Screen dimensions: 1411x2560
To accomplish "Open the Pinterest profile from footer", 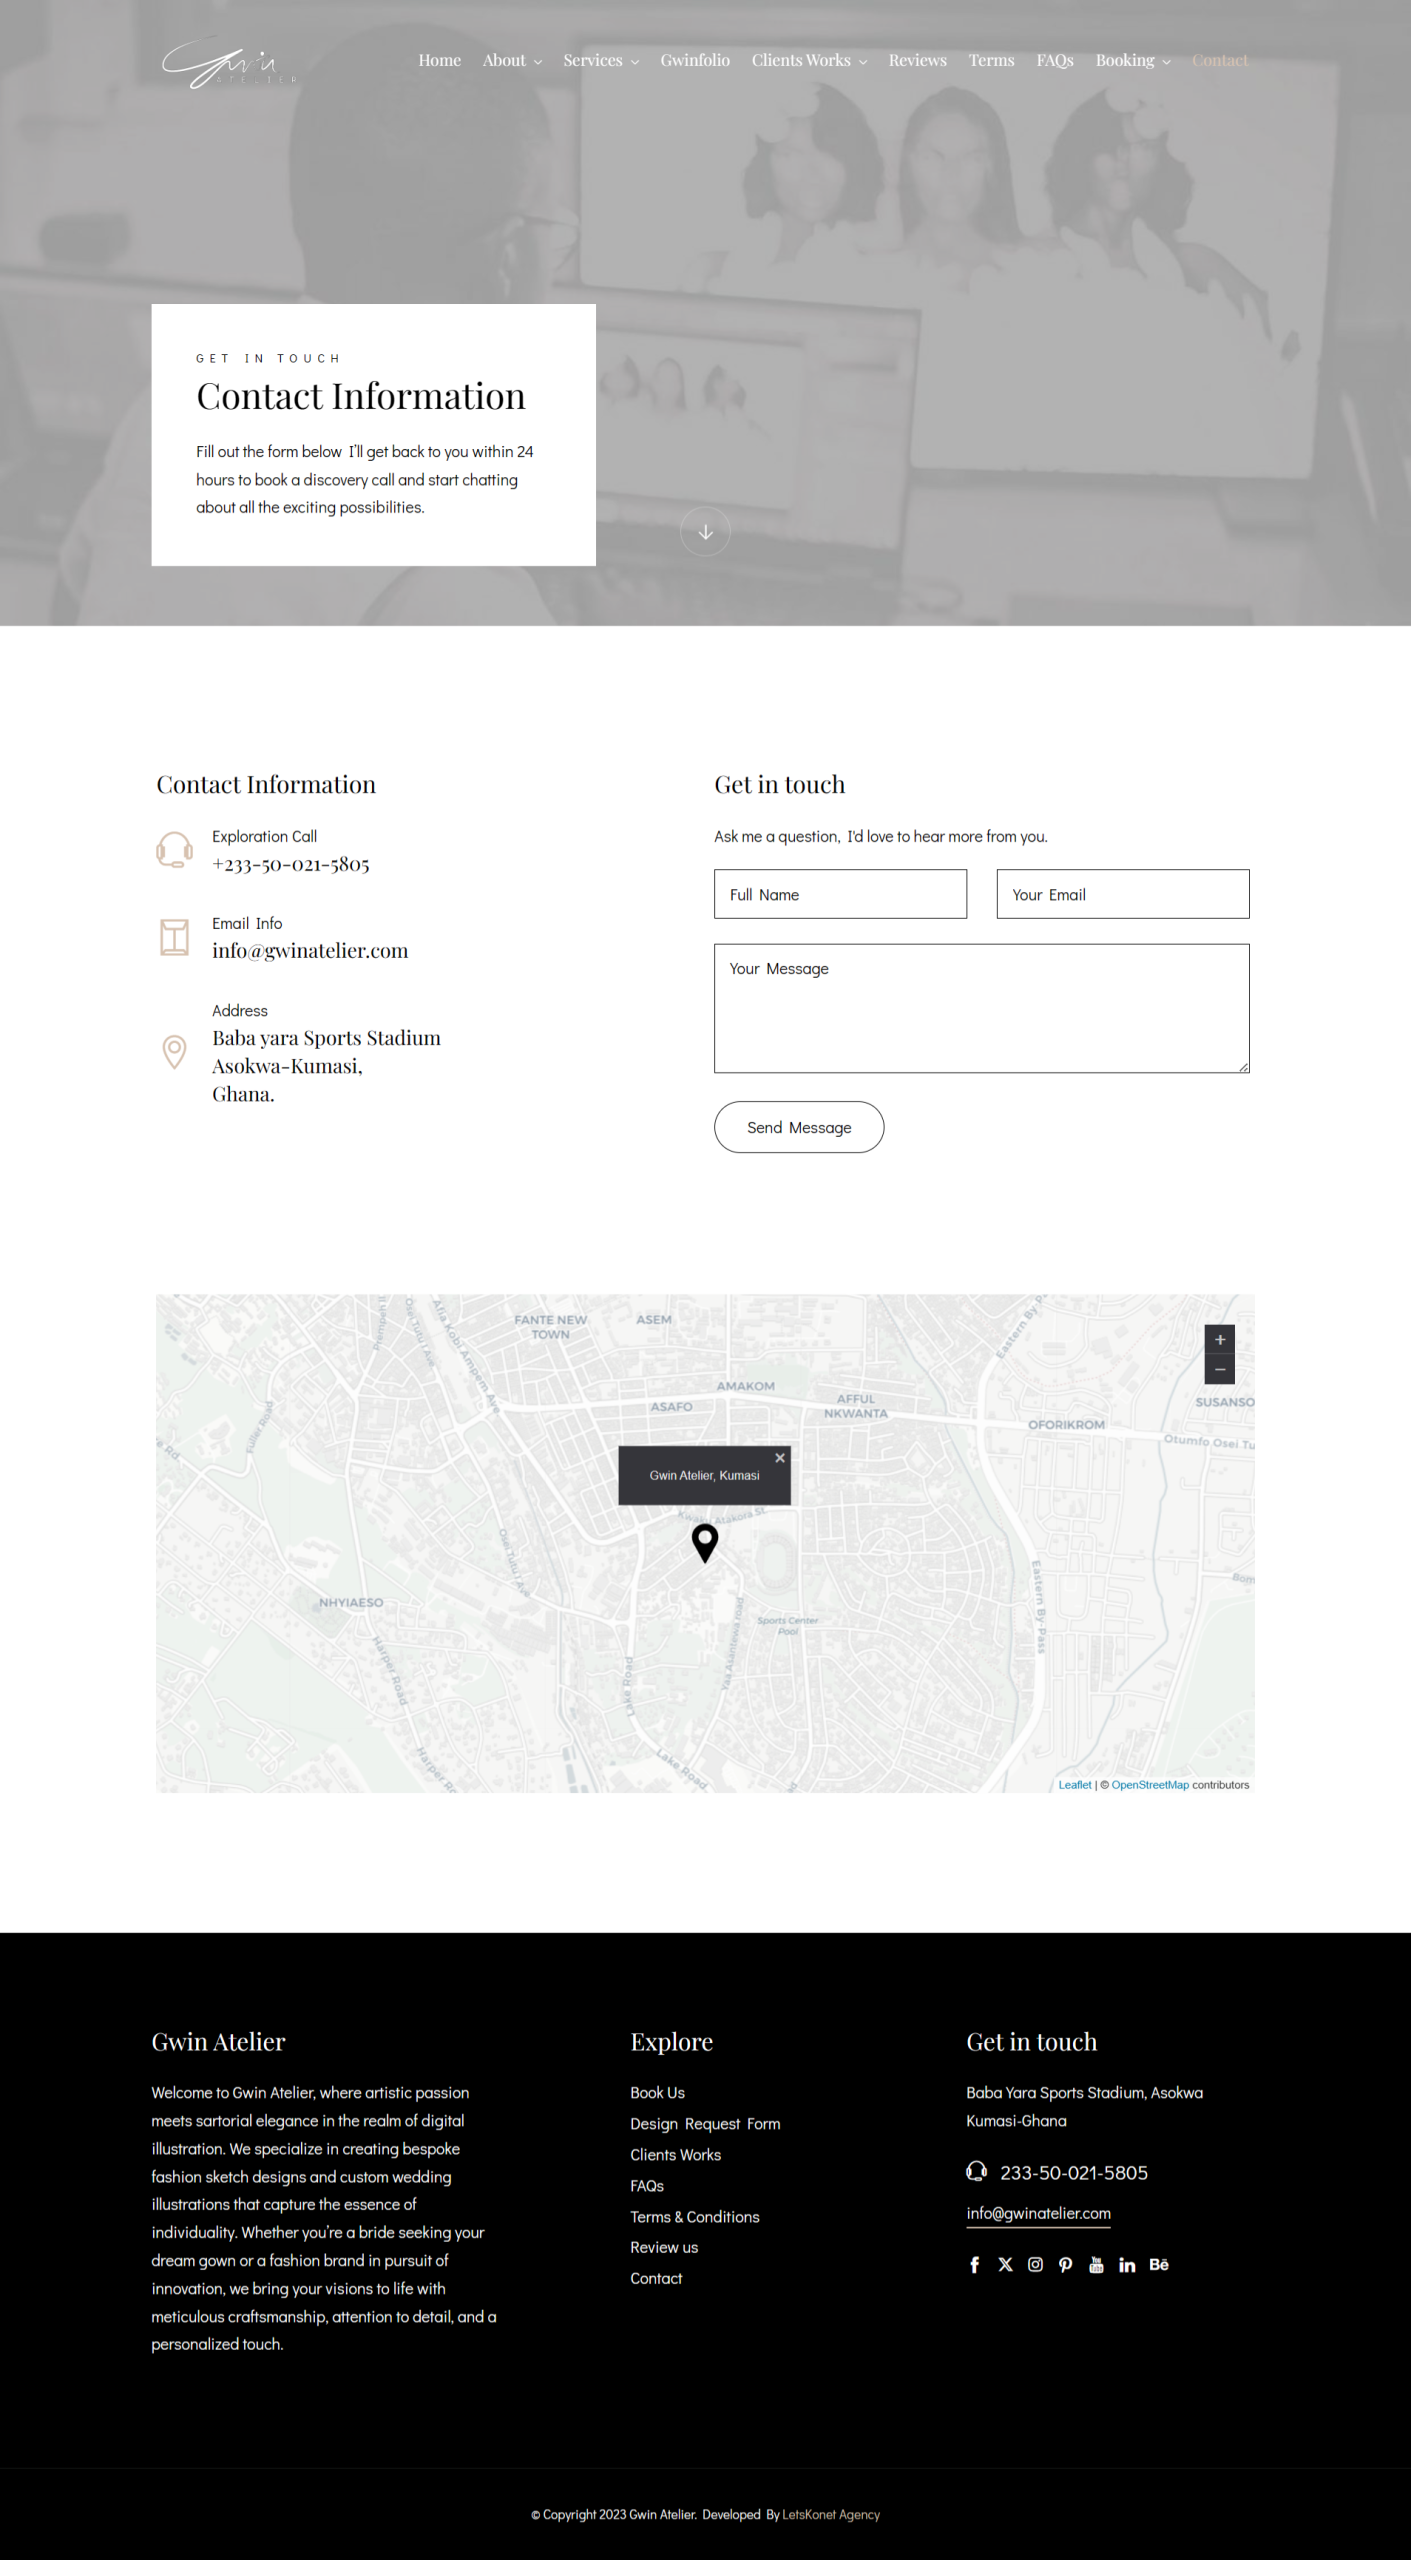I will coord(1066,2265).
